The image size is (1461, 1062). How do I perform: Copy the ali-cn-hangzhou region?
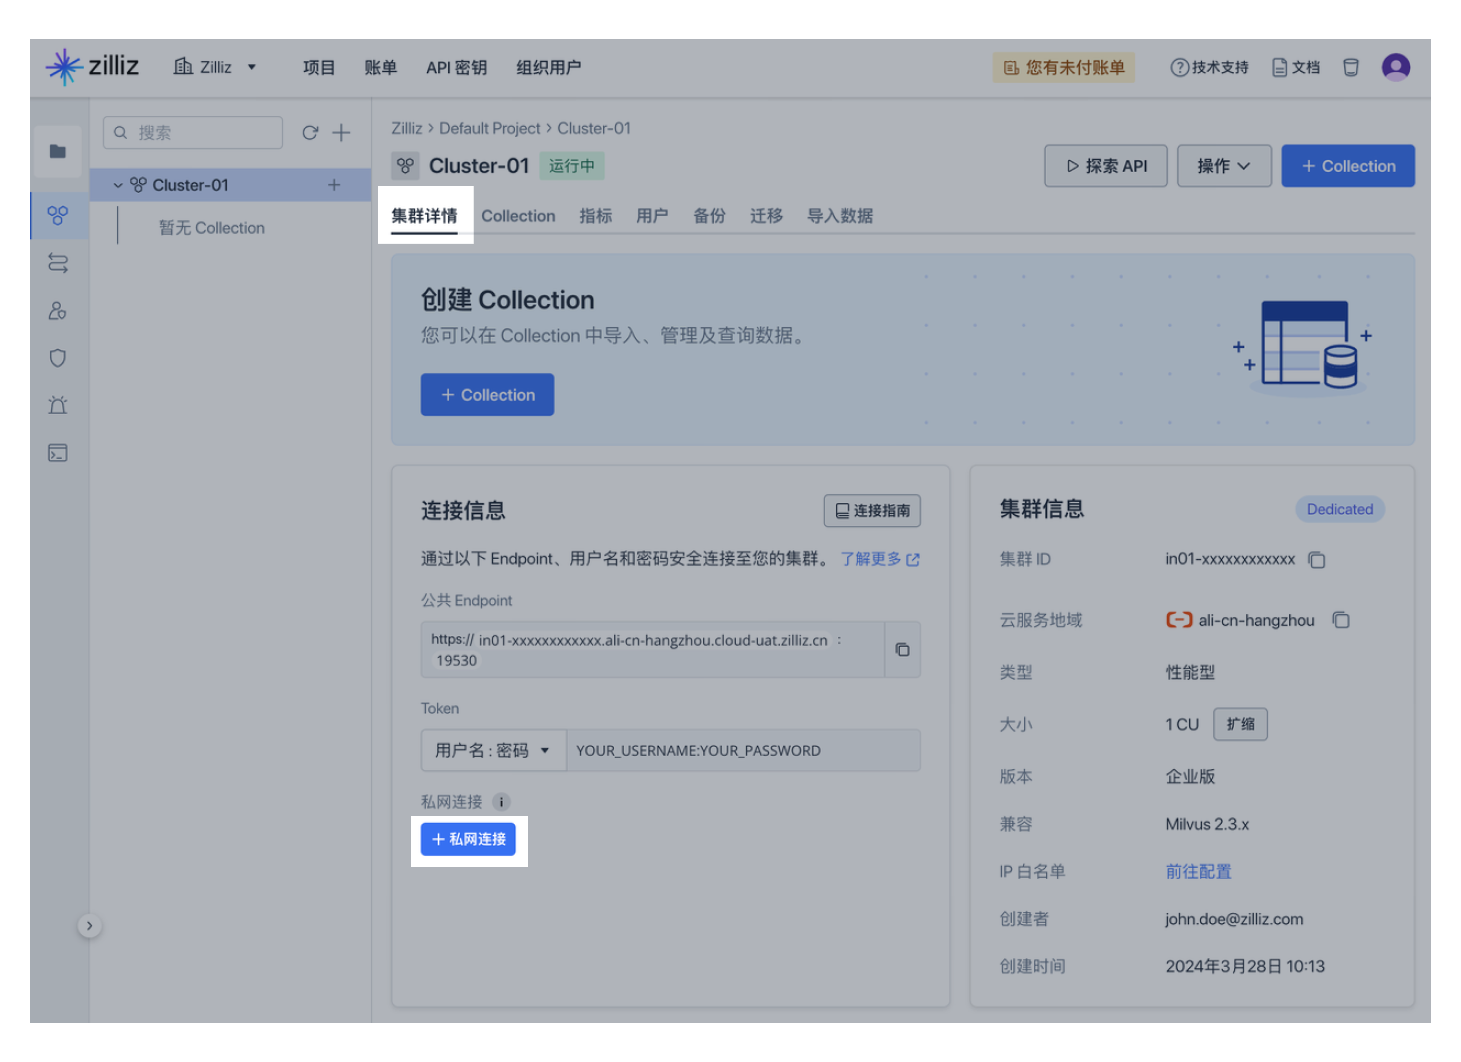(x=1341, y=620)
